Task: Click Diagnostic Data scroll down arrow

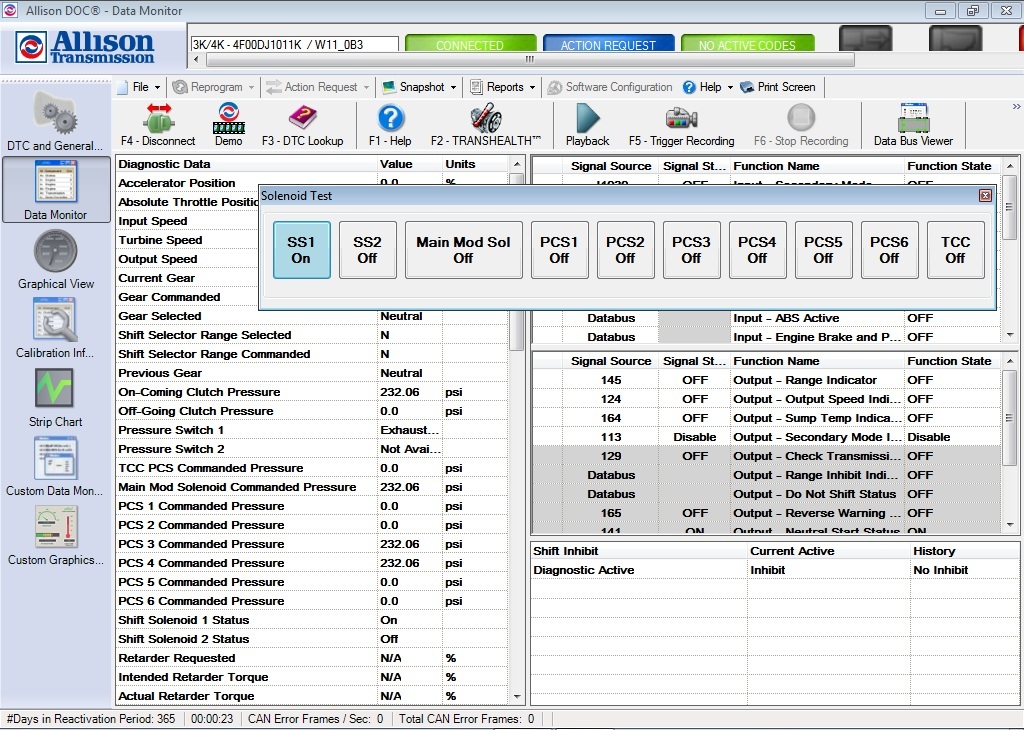Action: [517, 697]
